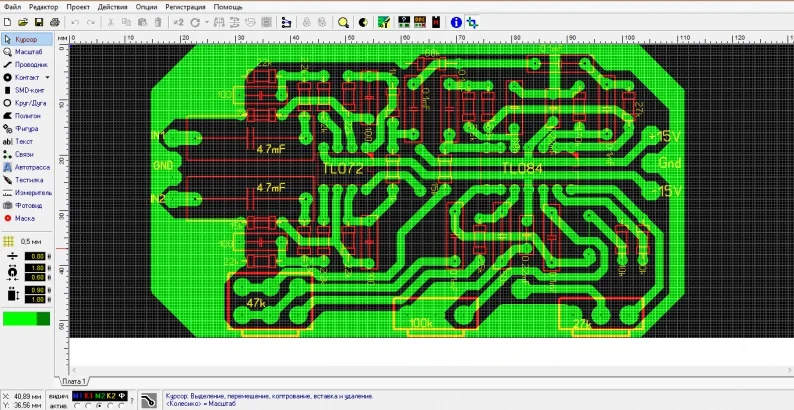
Task: Select the SMD-конт tool
Action: pyautogui.click(x=26, y=90)
